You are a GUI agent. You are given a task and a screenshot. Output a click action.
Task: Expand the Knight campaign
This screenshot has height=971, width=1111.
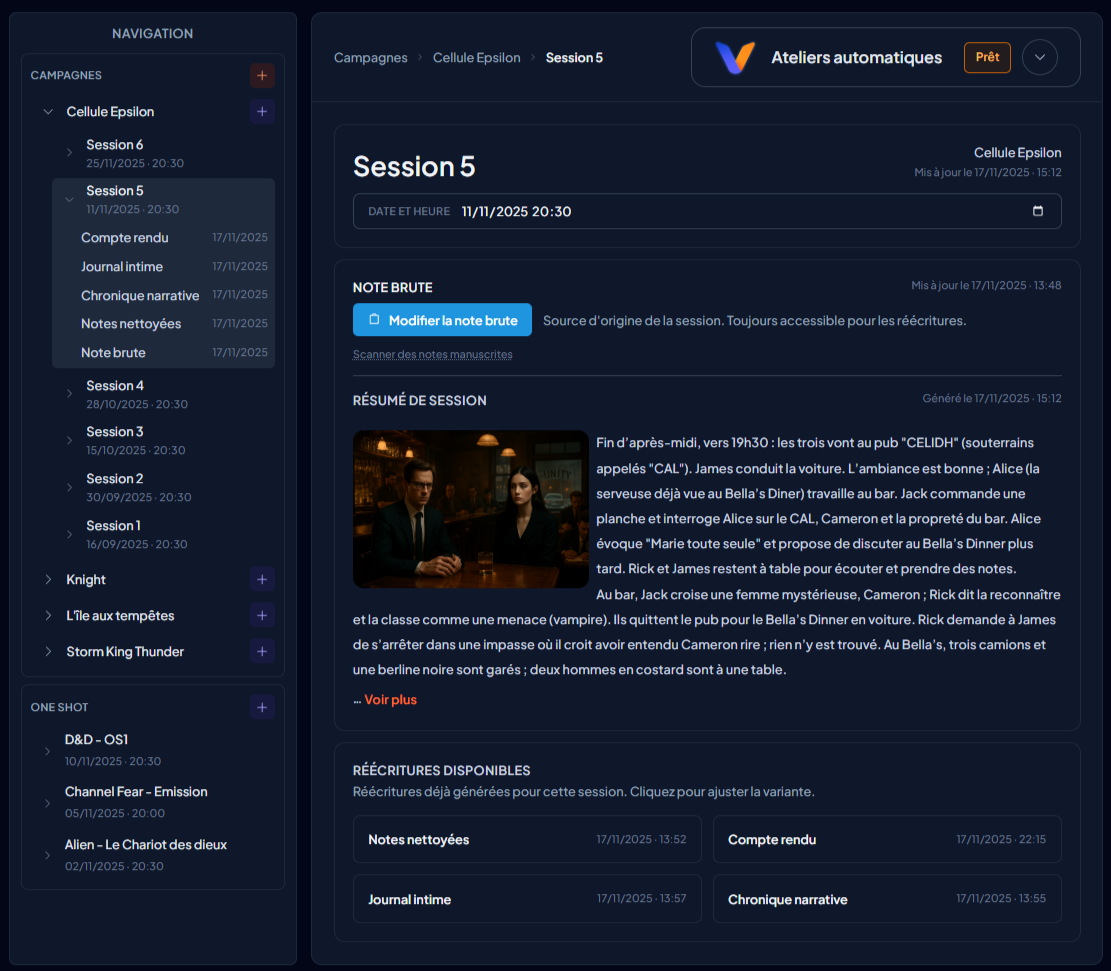point(48,579)
